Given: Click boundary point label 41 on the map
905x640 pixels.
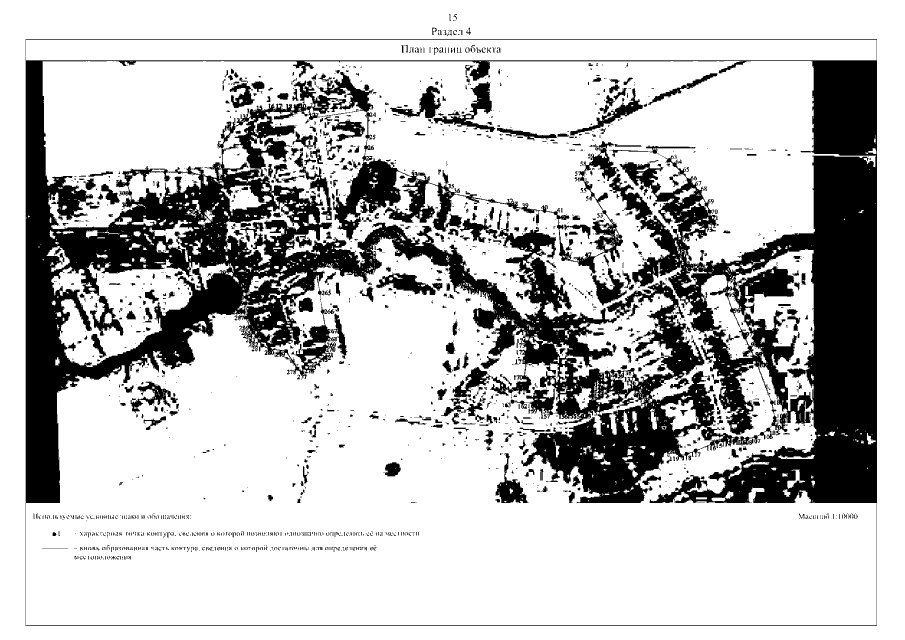Looking at the screenshot, I should pos(560,211).
